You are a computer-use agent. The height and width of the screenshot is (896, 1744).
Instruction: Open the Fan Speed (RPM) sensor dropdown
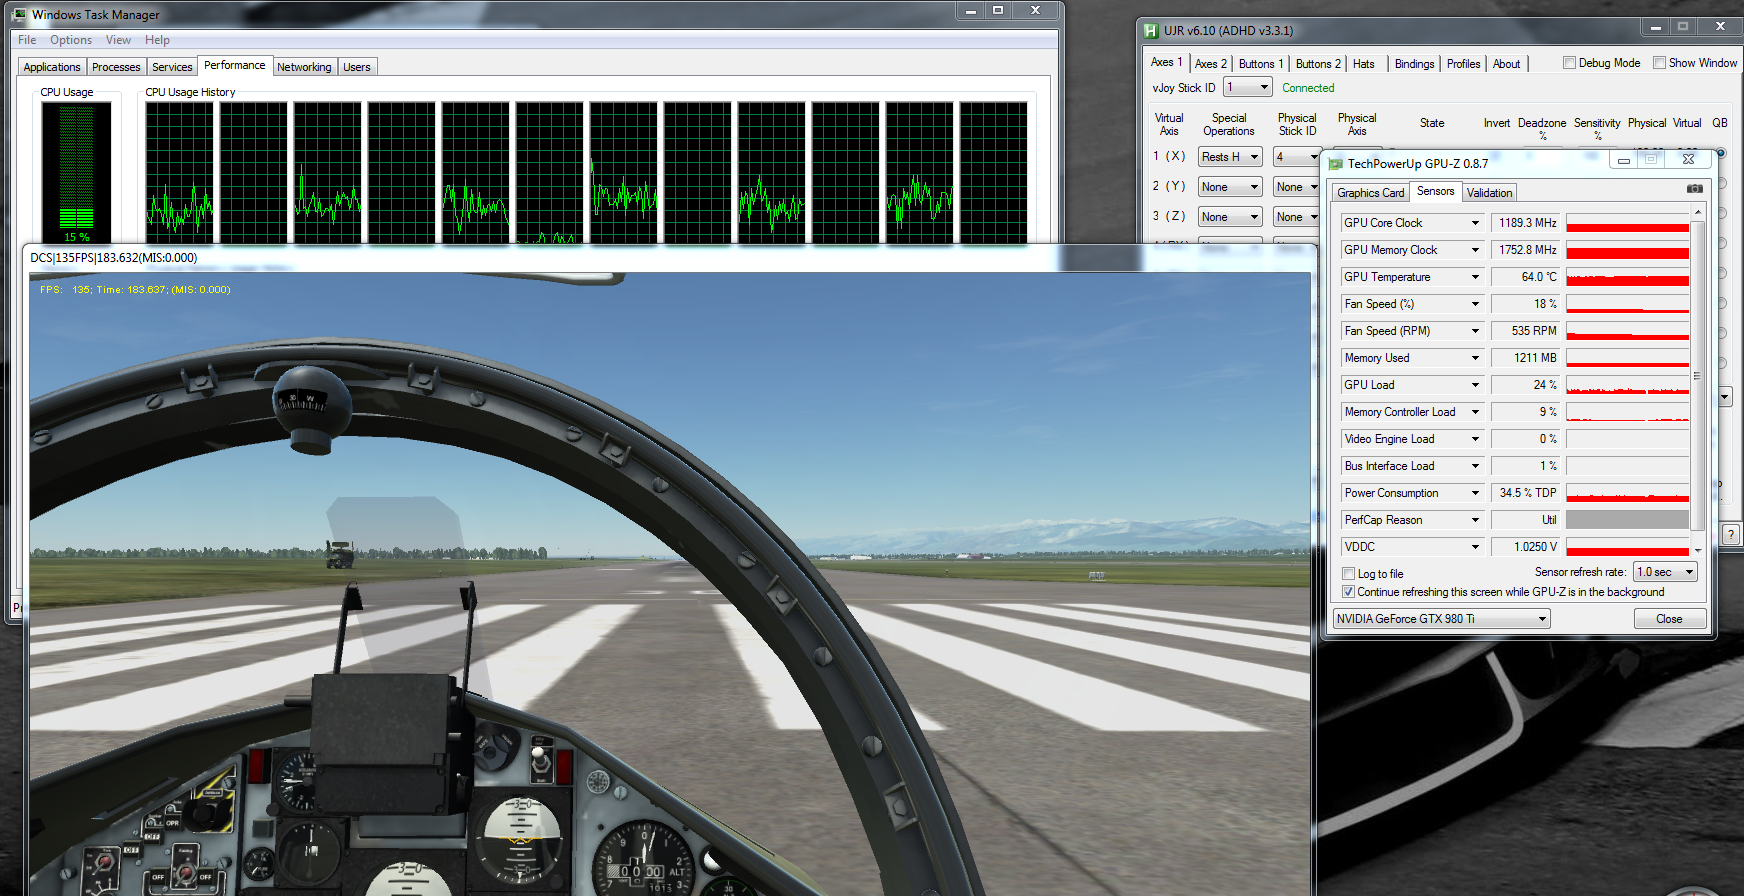pyautogui.click(x=1475, y=331)
